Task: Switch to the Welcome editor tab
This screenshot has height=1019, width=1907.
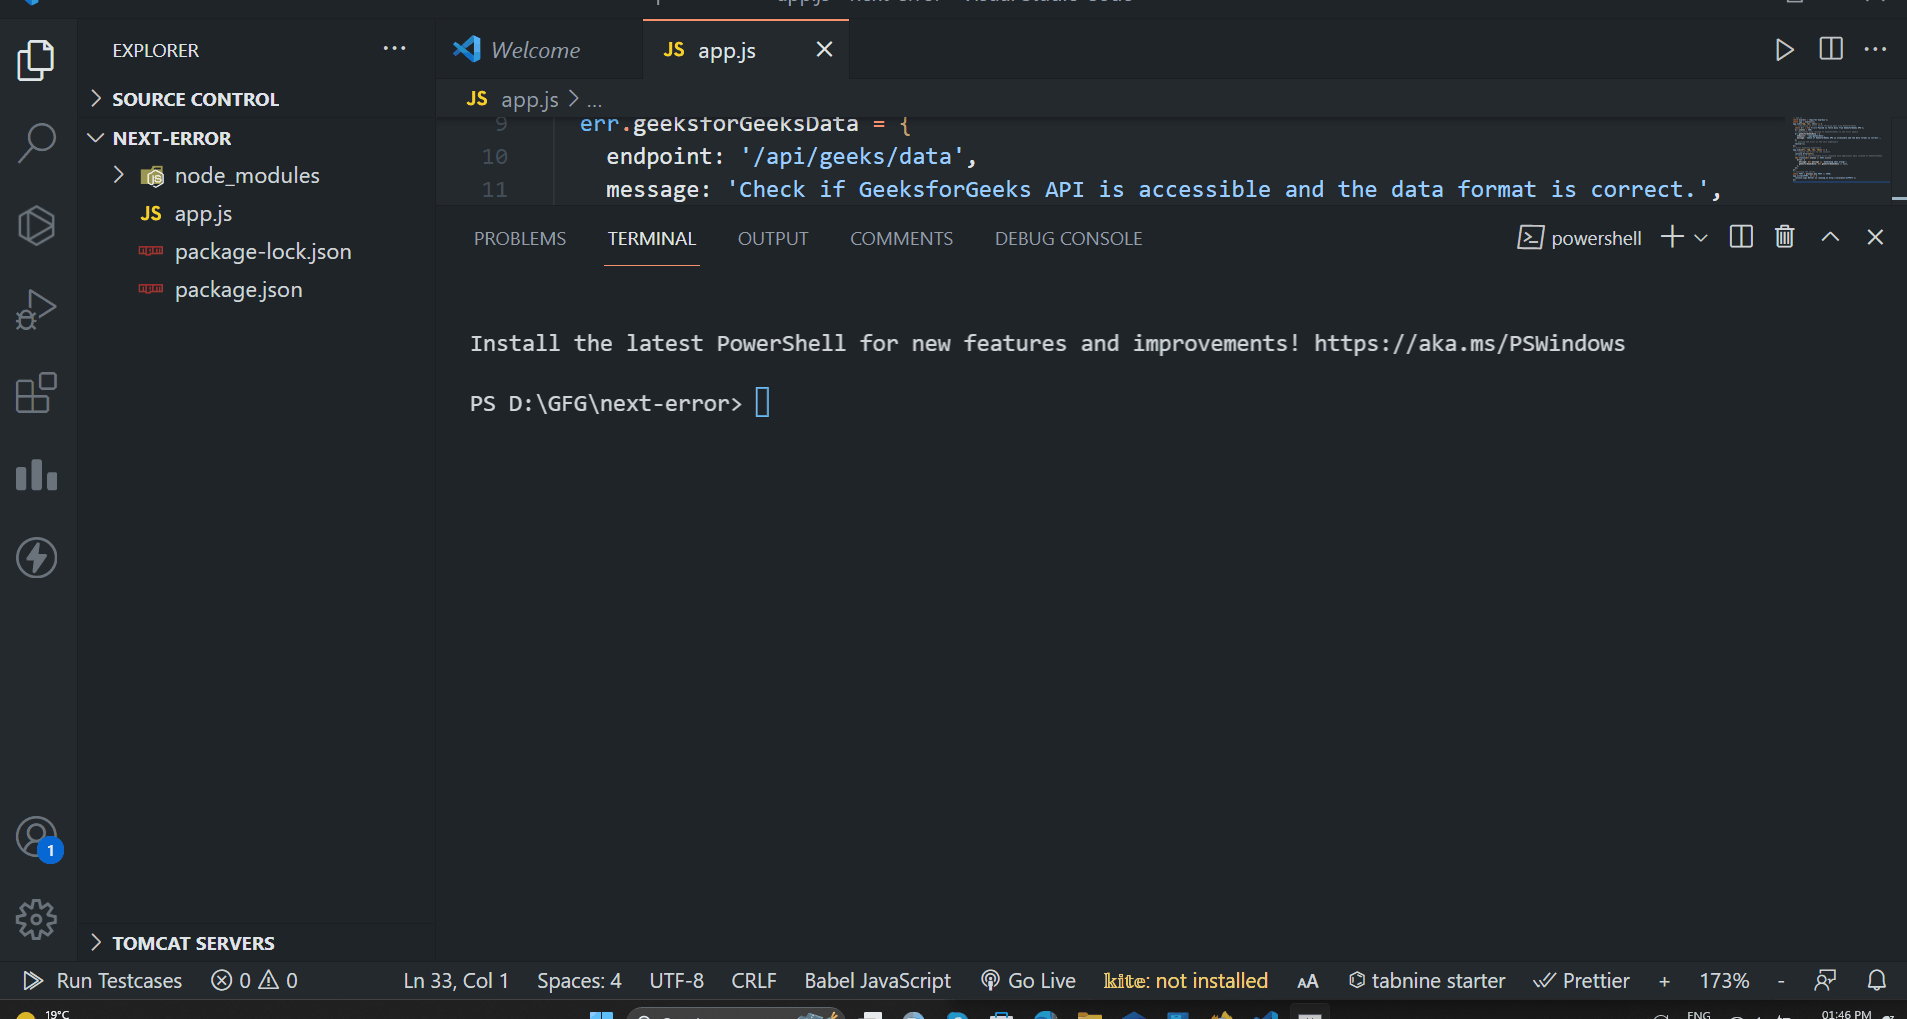Action: [535, 50]
